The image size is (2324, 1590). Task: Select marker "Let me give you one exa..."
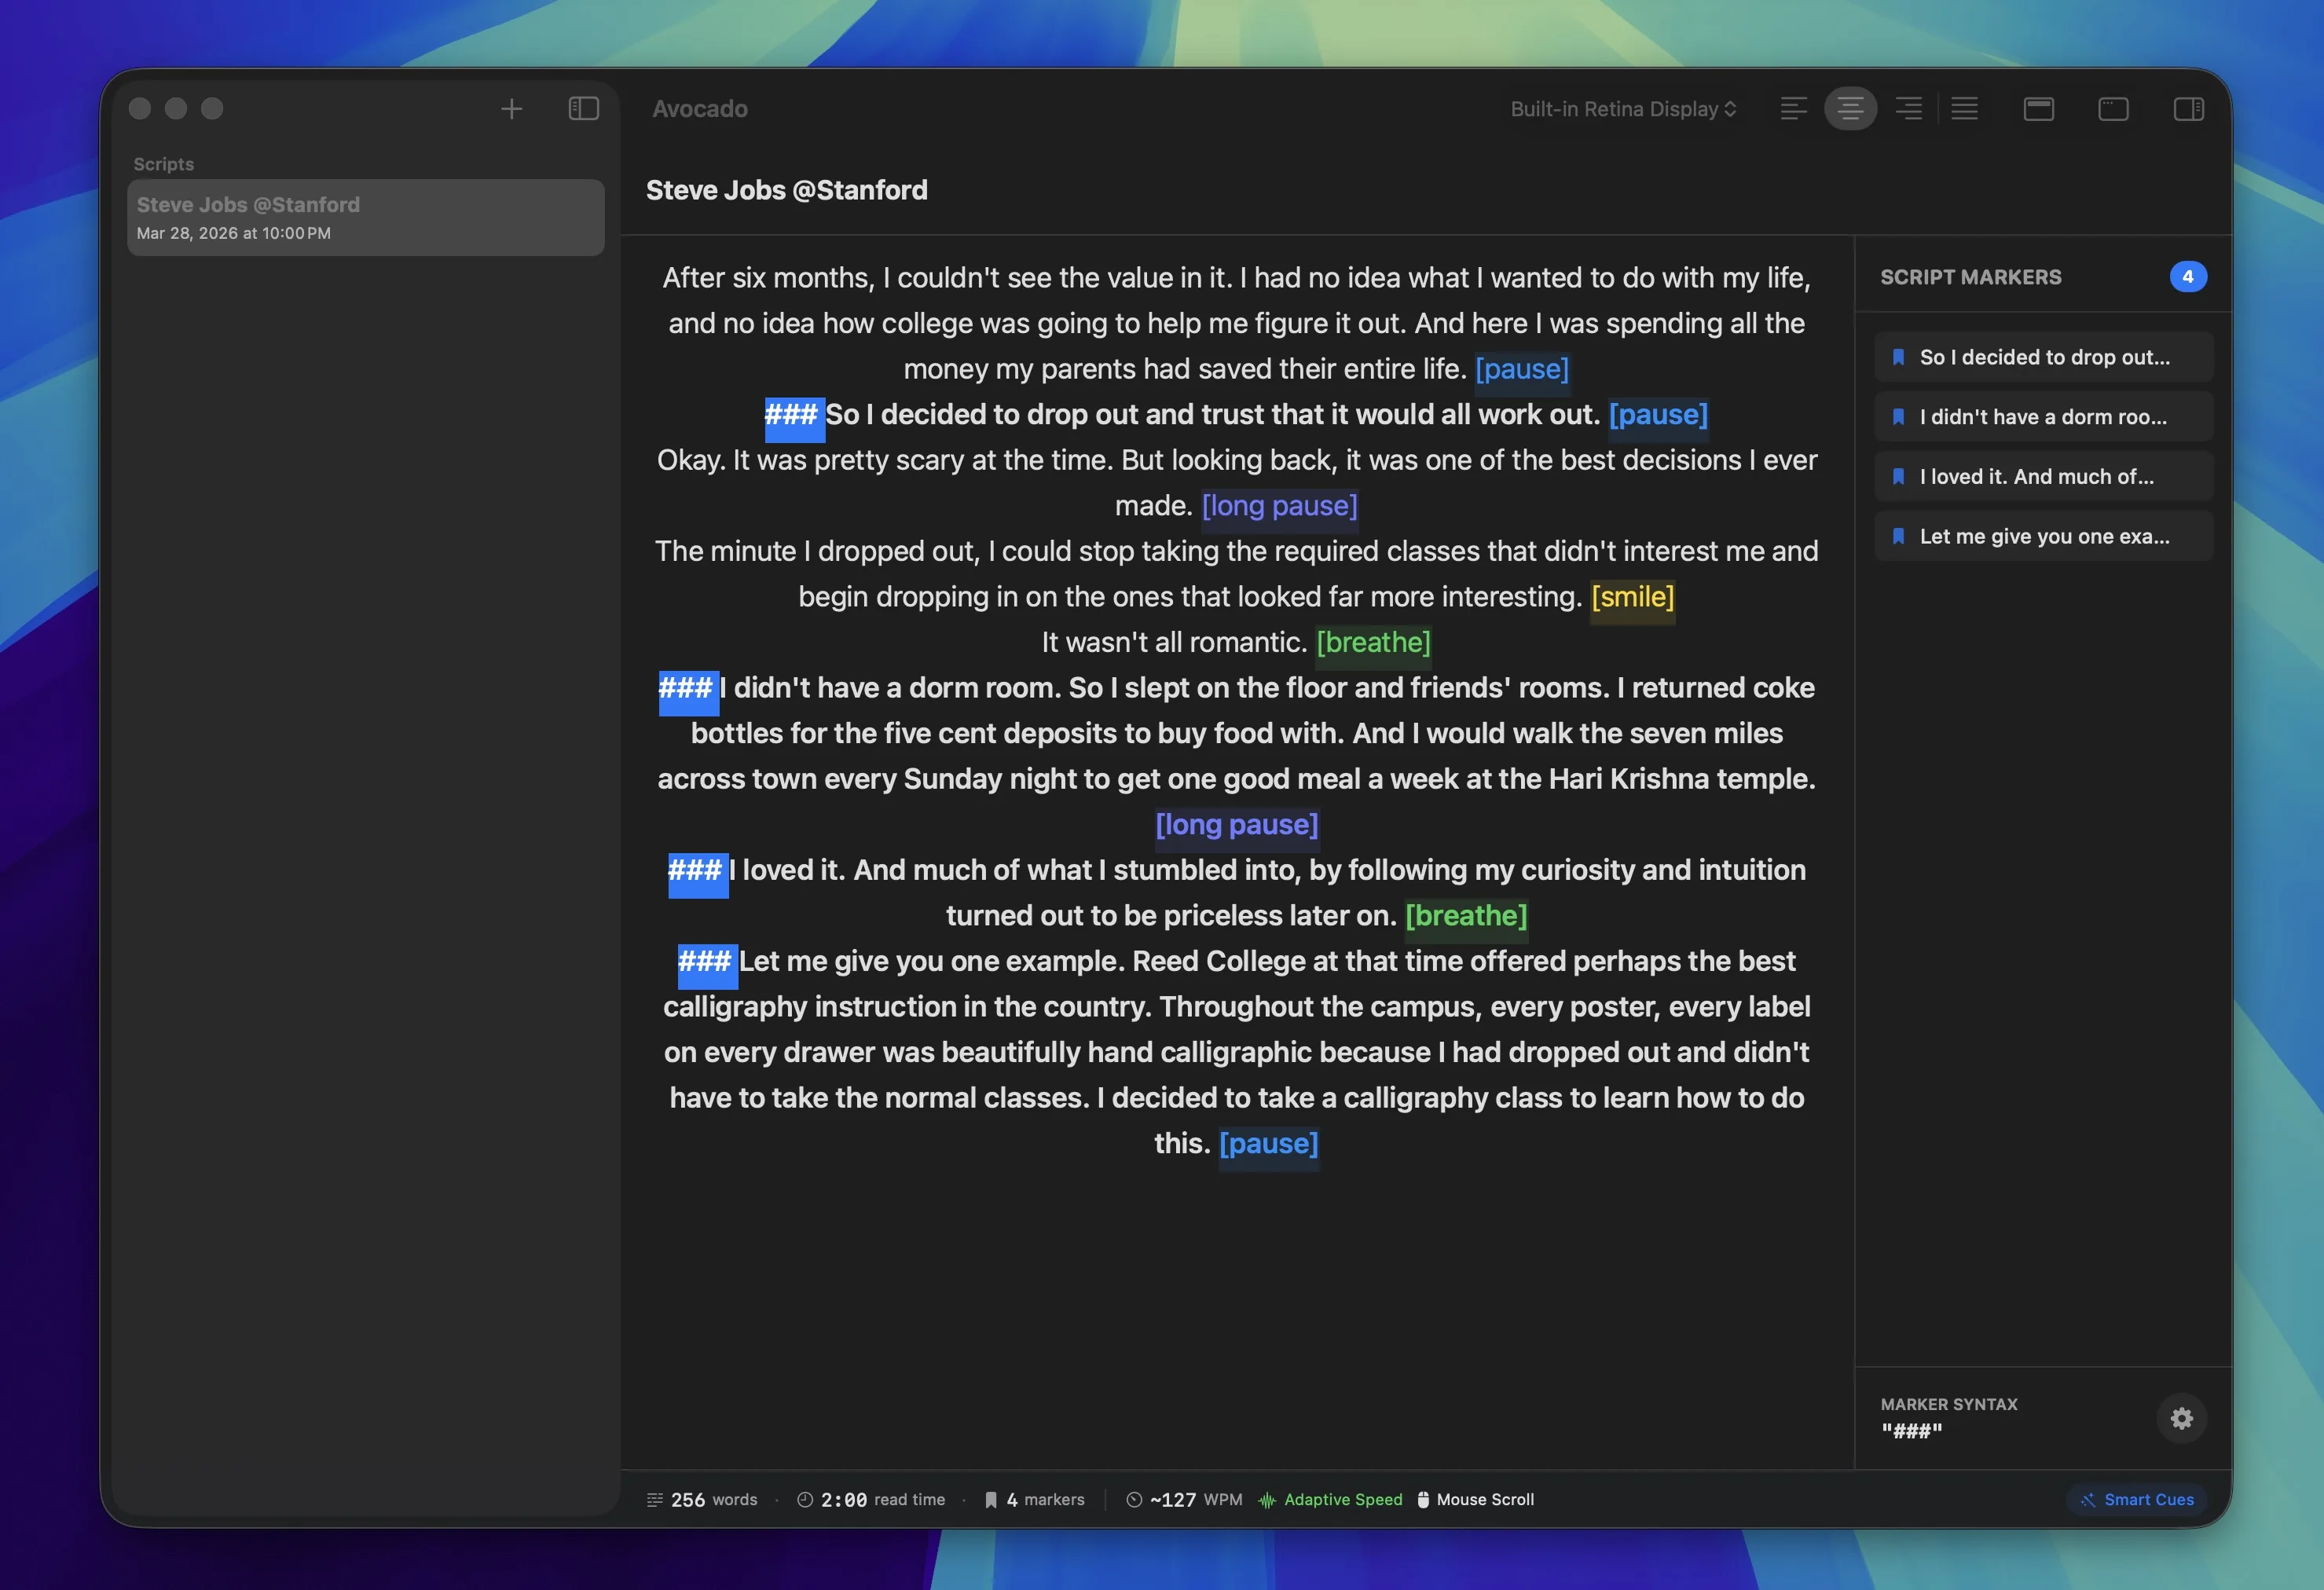click(x=2042, y=536)
